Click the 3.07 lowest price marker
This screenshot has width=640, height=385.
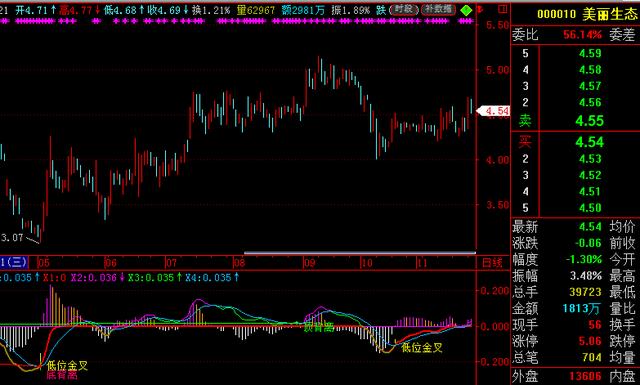pyautogui.click(x=11, y=237)
